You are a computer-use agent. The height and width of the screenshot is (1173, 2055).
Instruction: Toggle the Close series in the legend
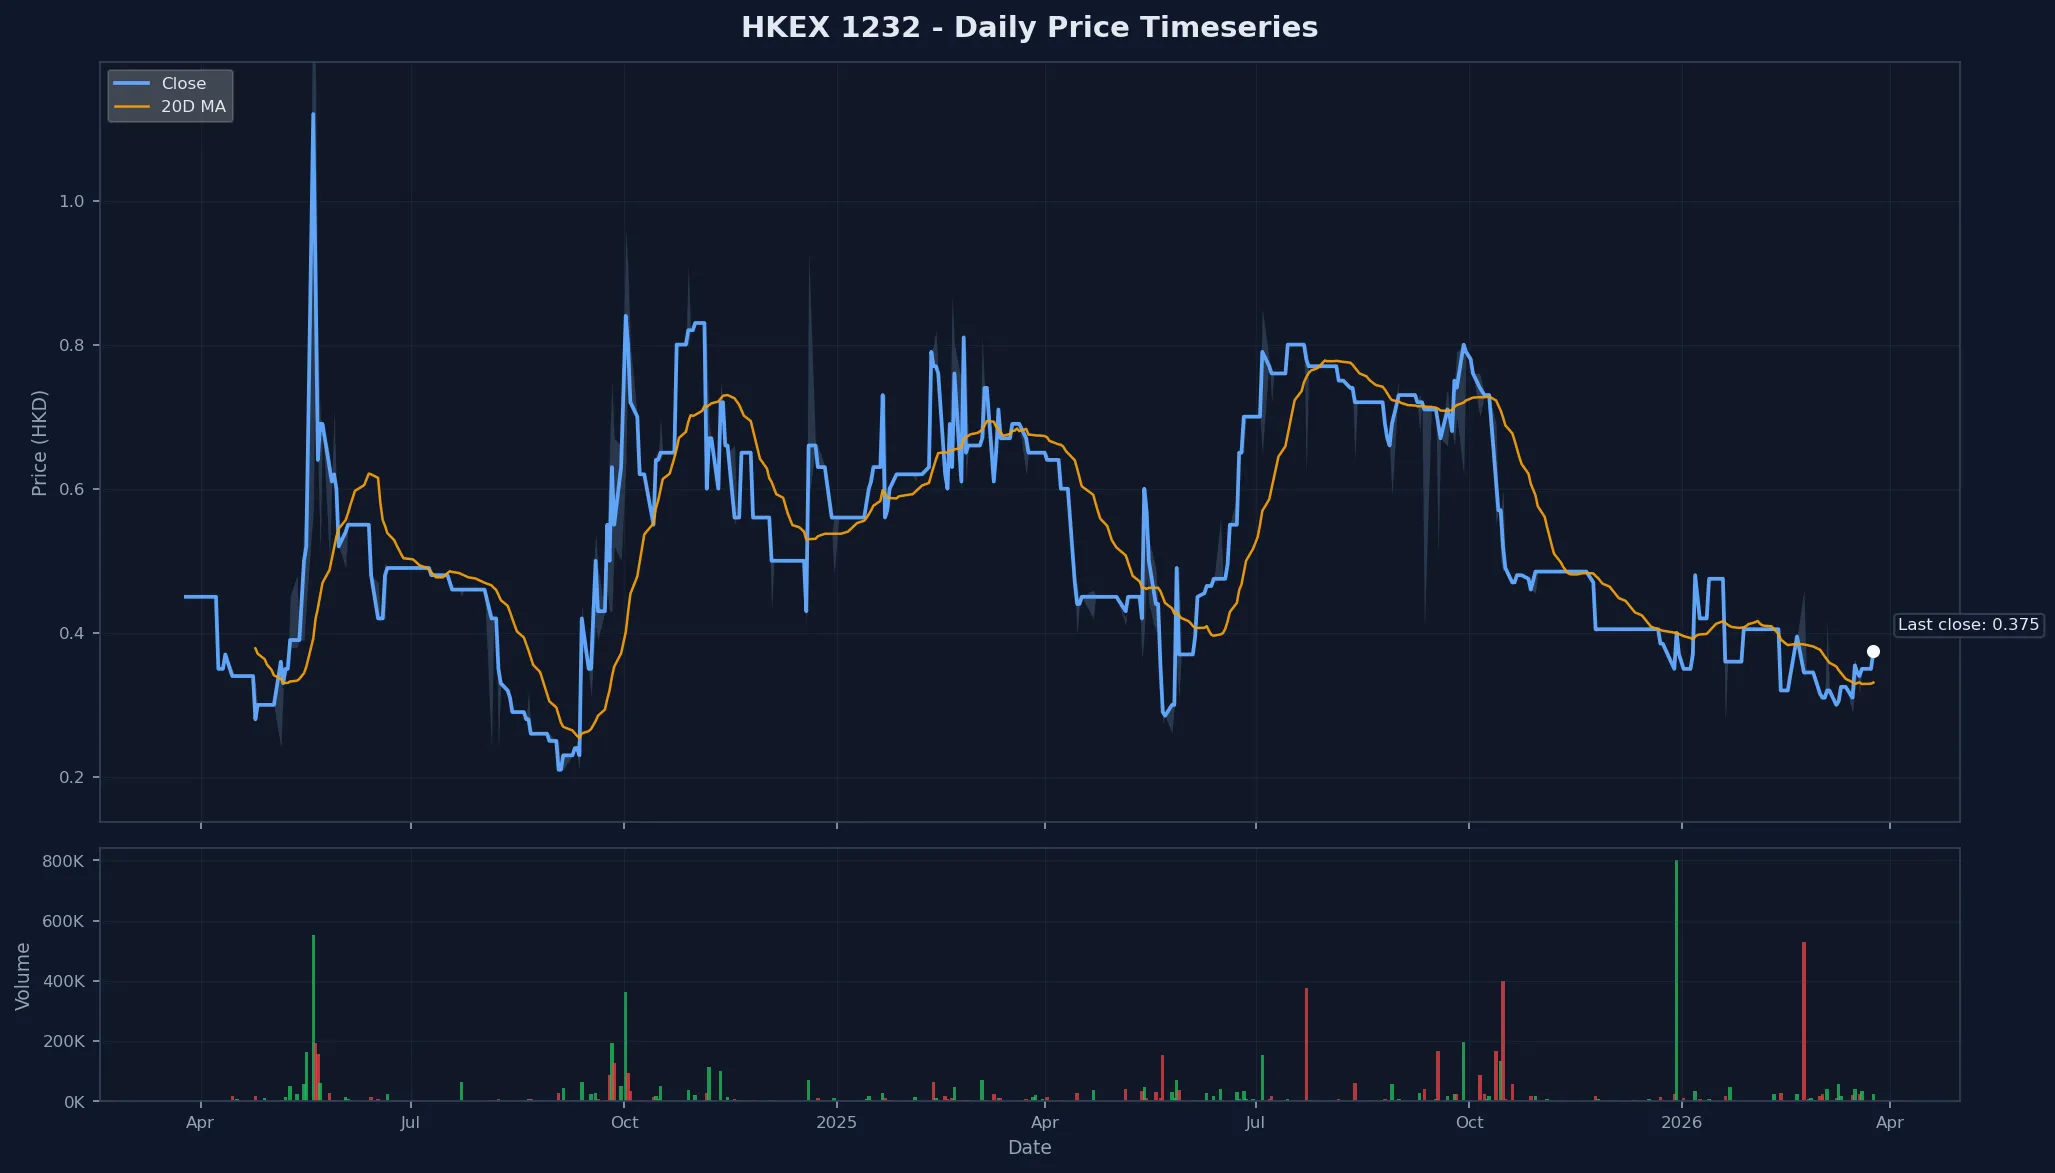coord(186,83)
